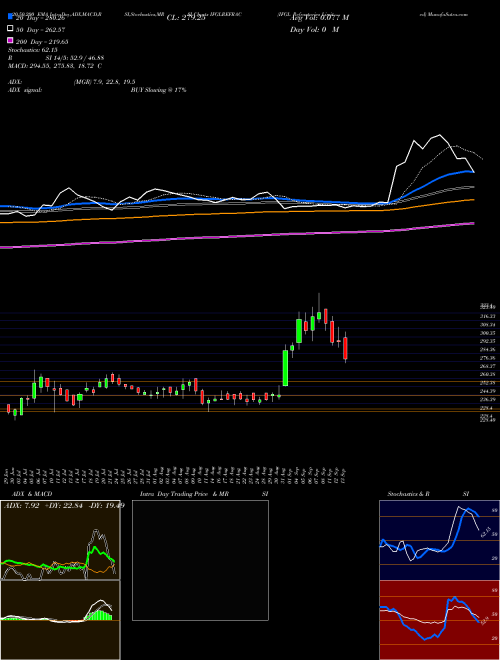Click the 'Avg Vol: 0.077 M' text
Image resolution: width=500 pixels, height=660 pixels.
click(x=319, y=18)
